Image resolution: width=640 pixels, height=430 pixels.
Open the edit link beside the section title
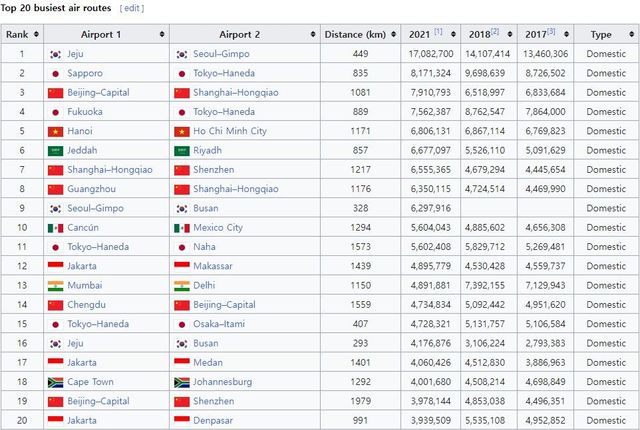point(131,8)
